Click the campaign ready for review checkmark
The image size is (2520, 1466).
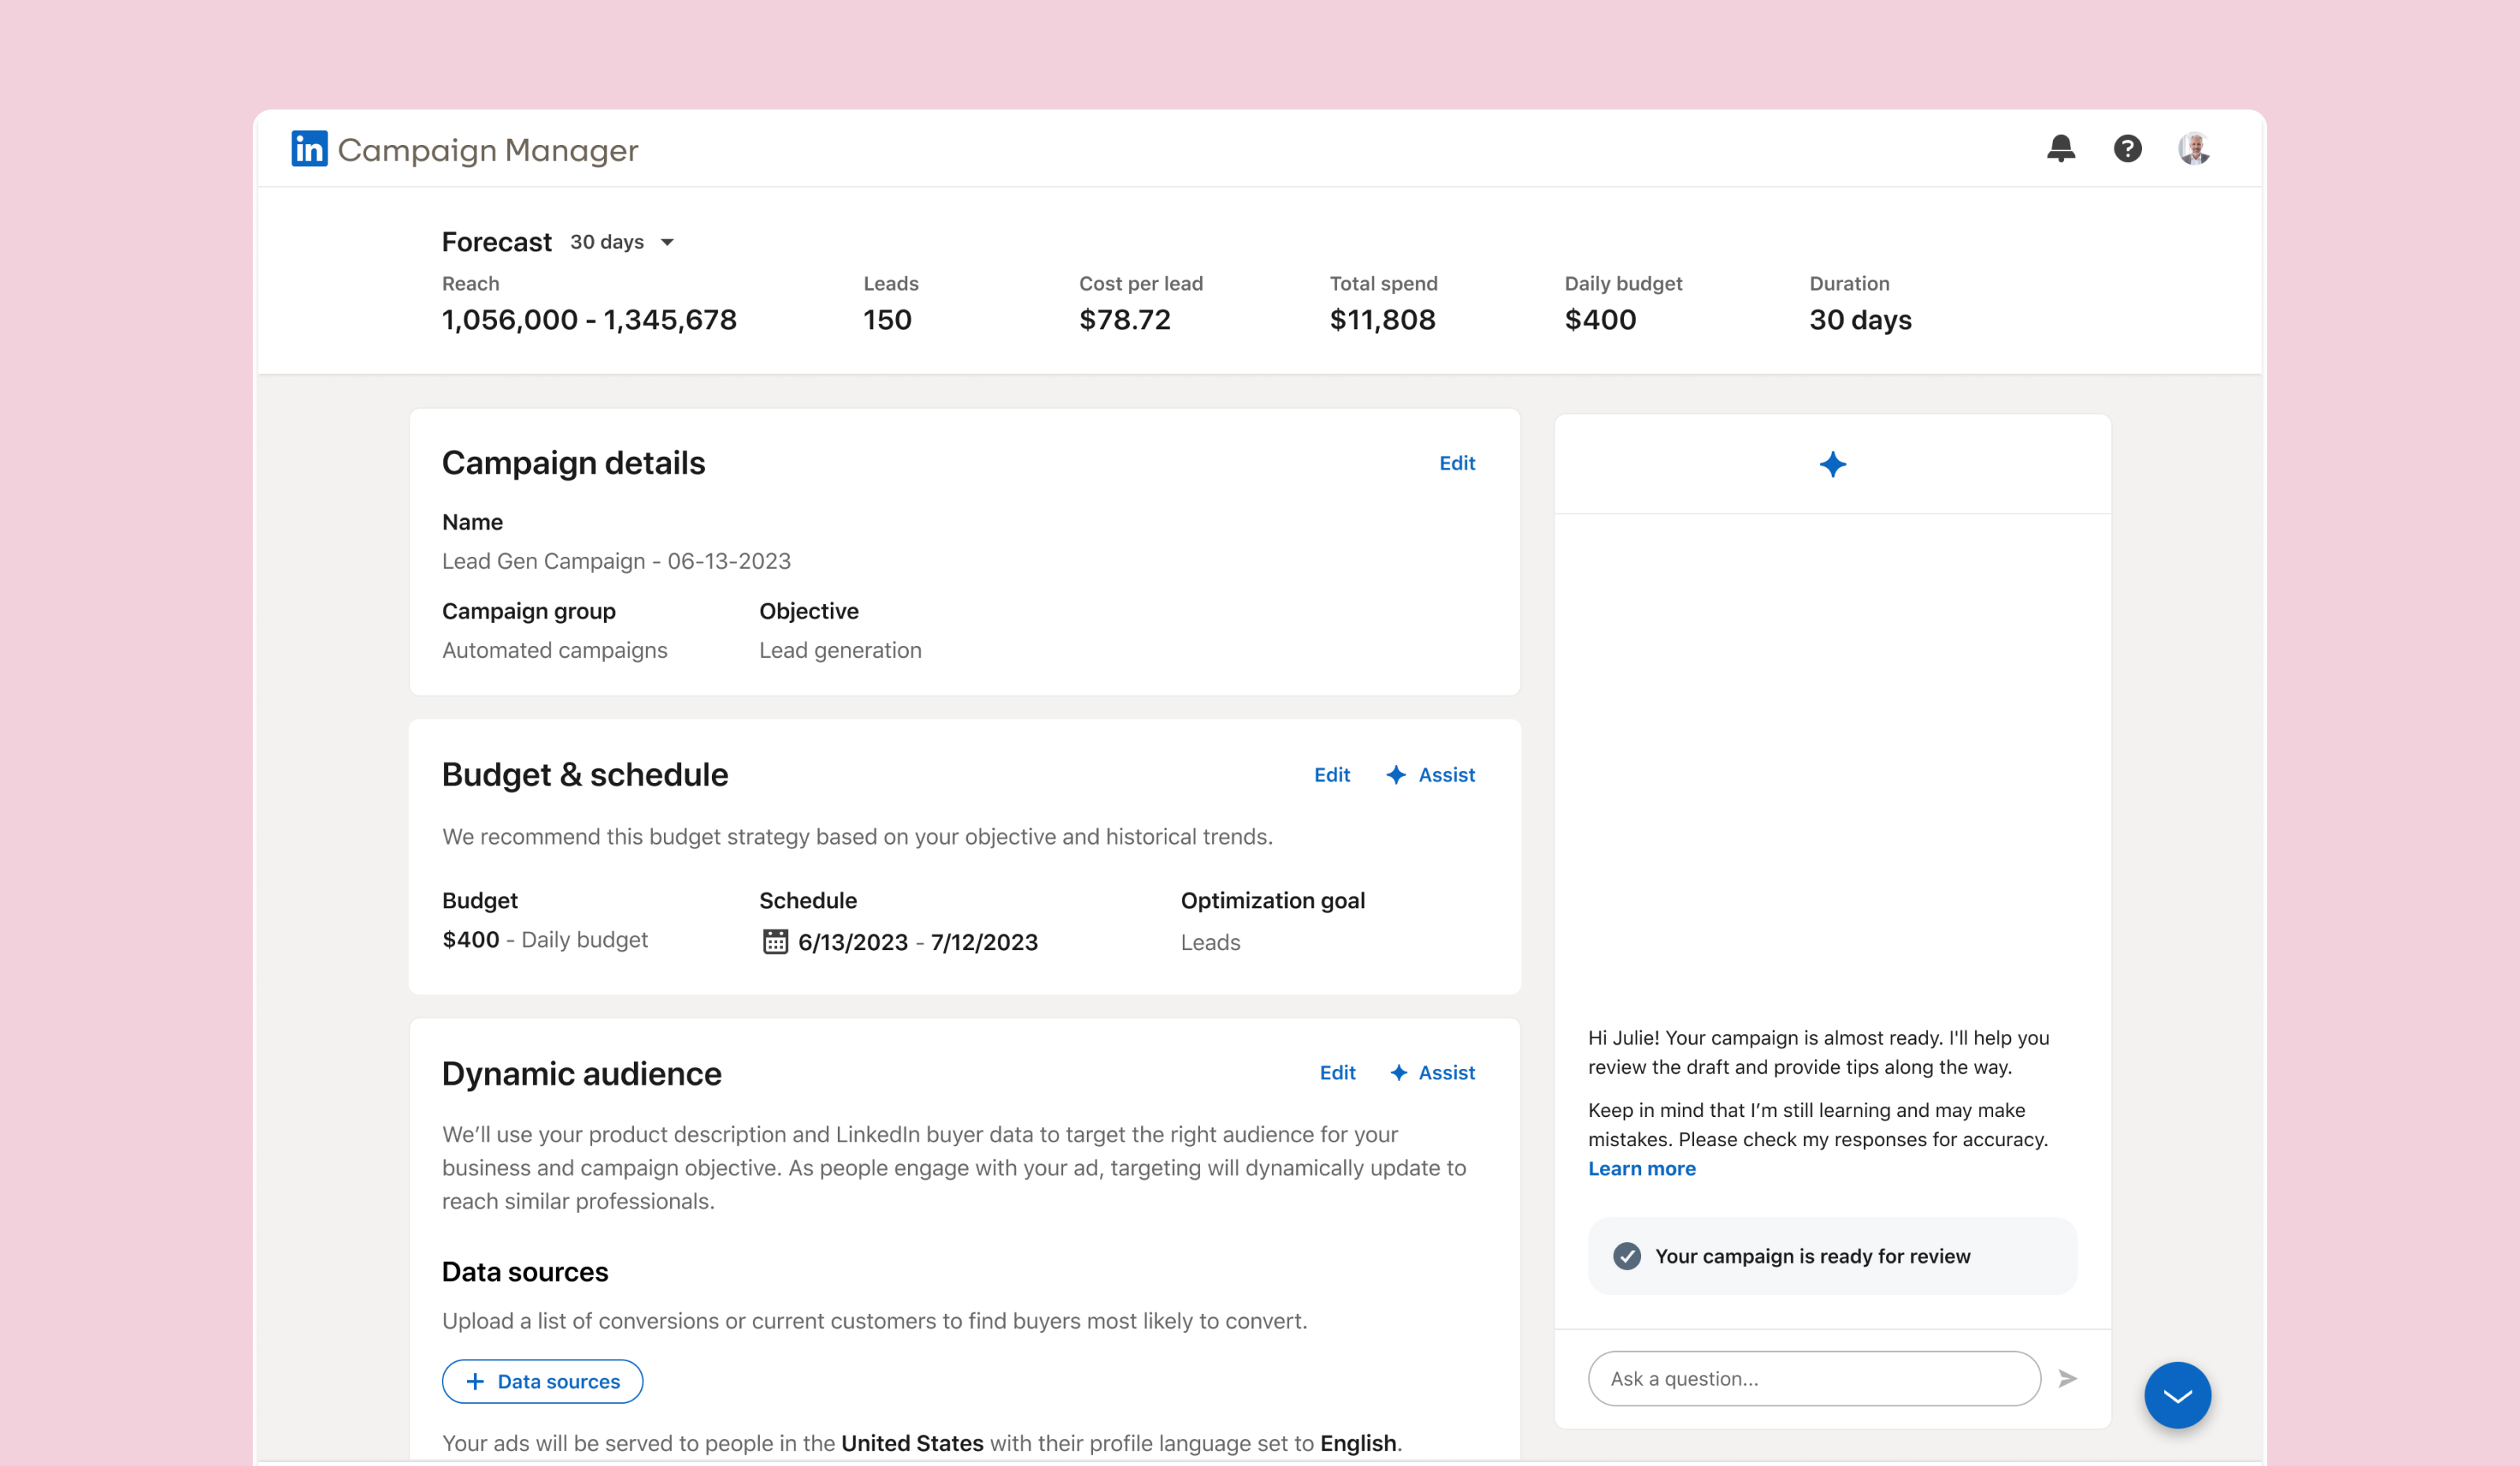[x=1627, y=1256]
